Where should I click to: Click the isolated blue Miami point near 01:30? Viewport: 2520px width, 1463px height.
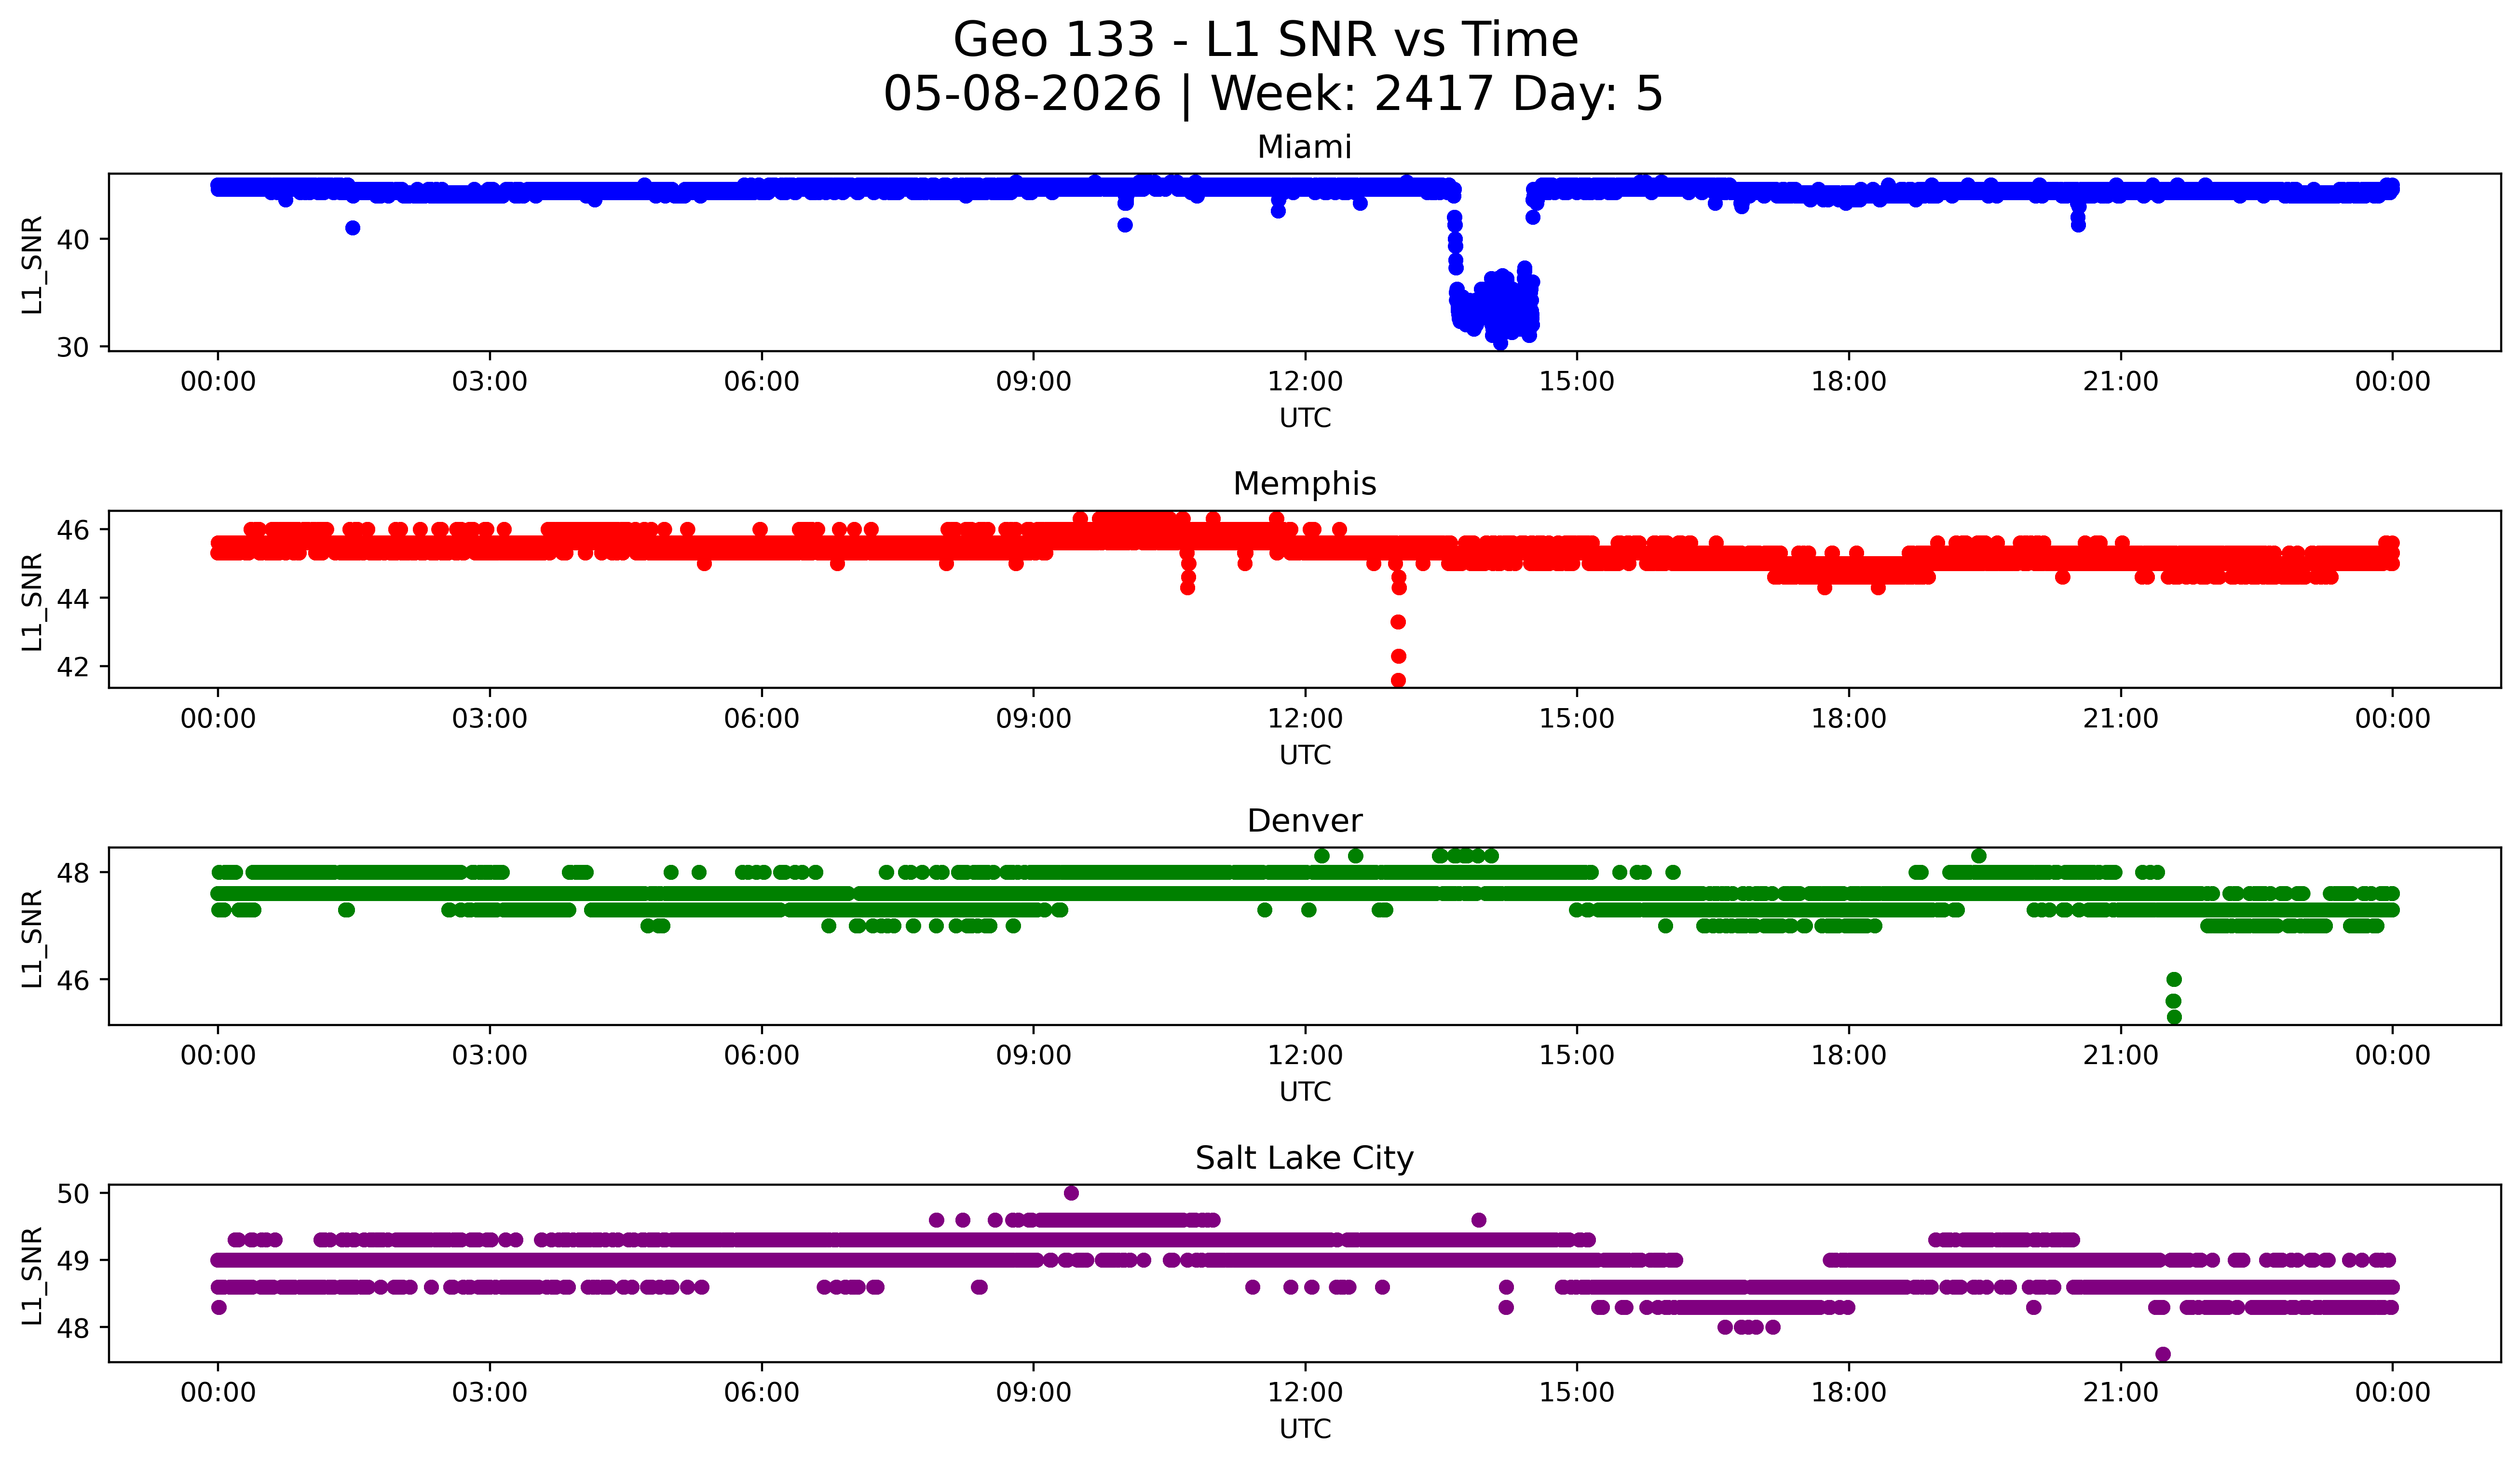pos(352,228)
